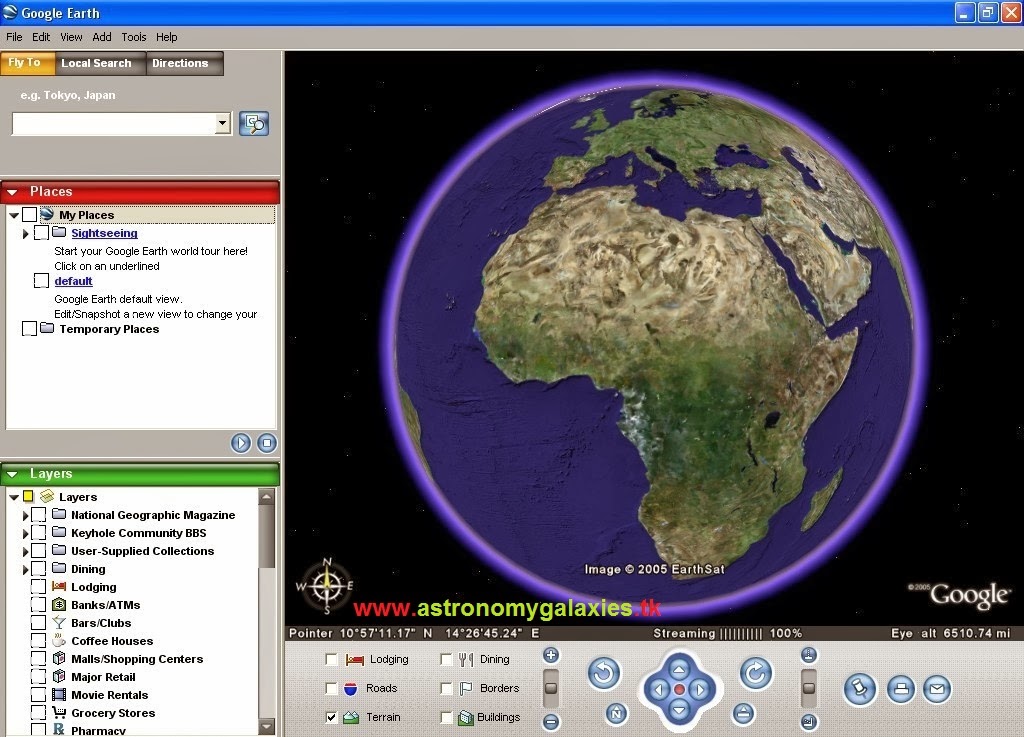
Task: Click the Layers scrollbar up arrow
Action: 266,497
